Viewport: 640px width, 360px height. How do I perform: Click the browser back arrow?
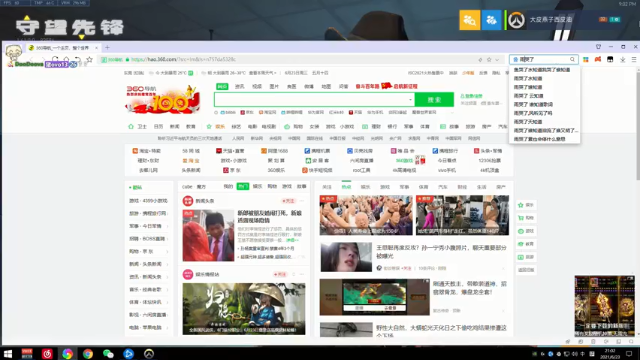[x=32, y=60]
